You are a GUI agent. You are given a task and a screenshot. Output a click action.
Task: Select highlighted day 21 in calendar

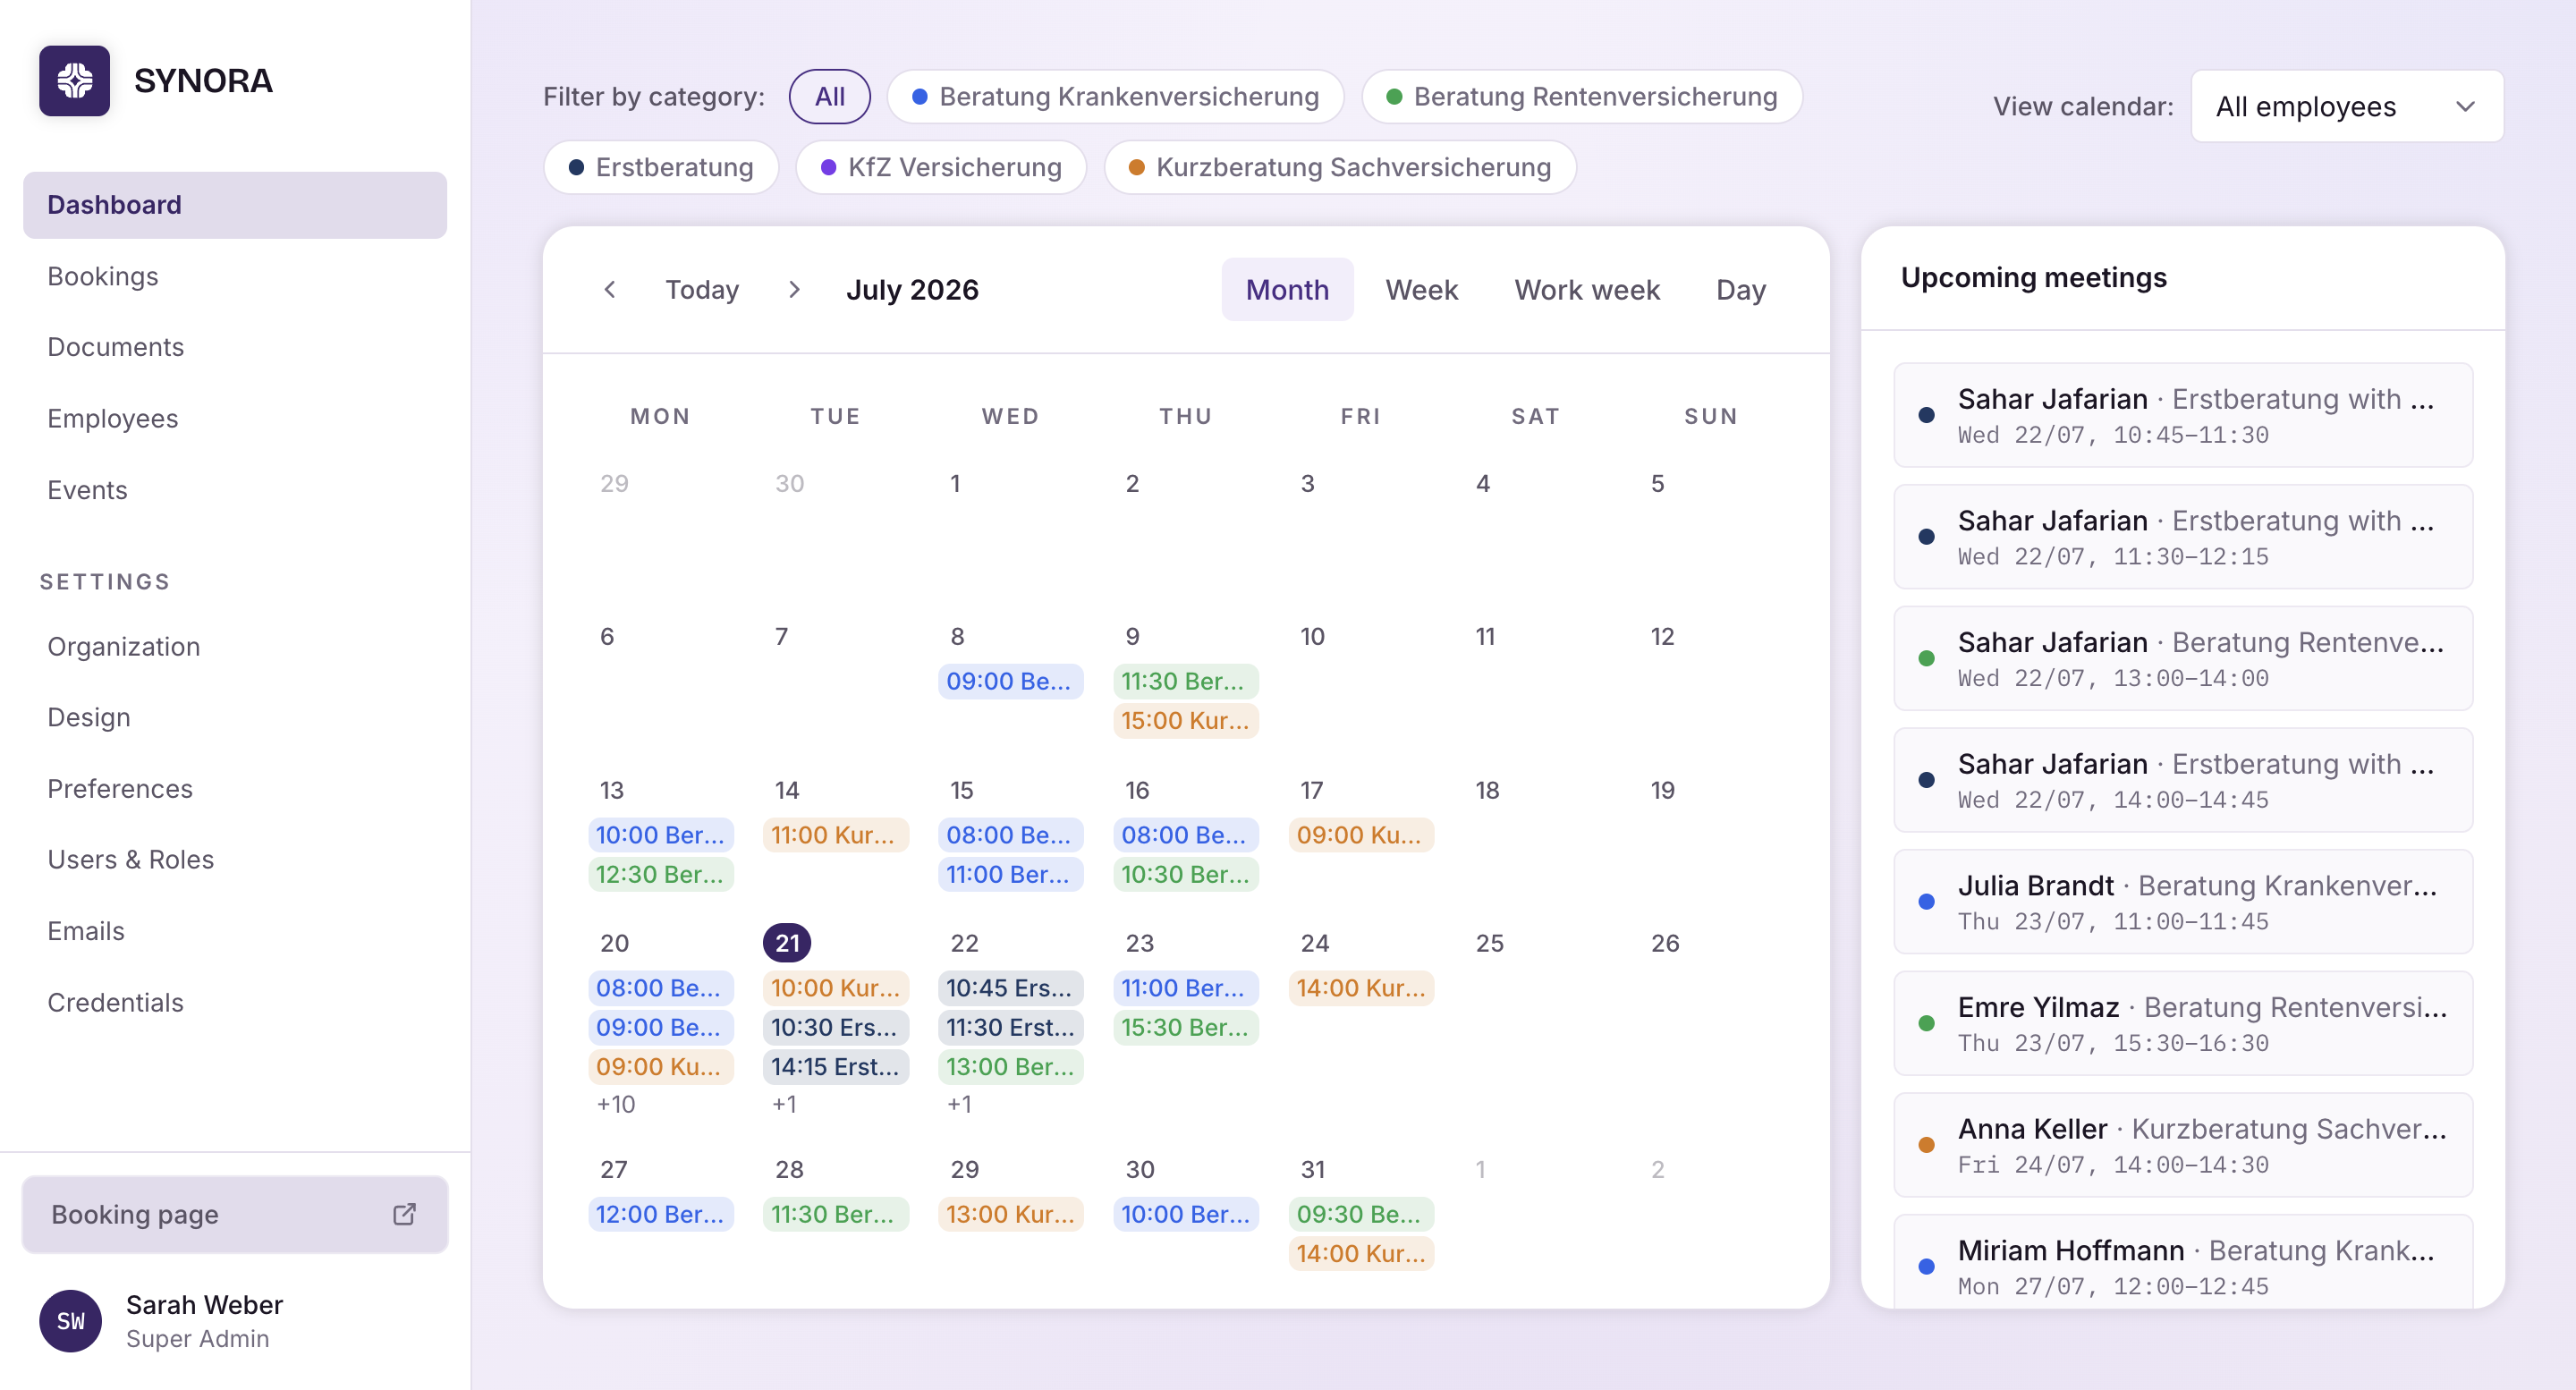click(787, 942)
